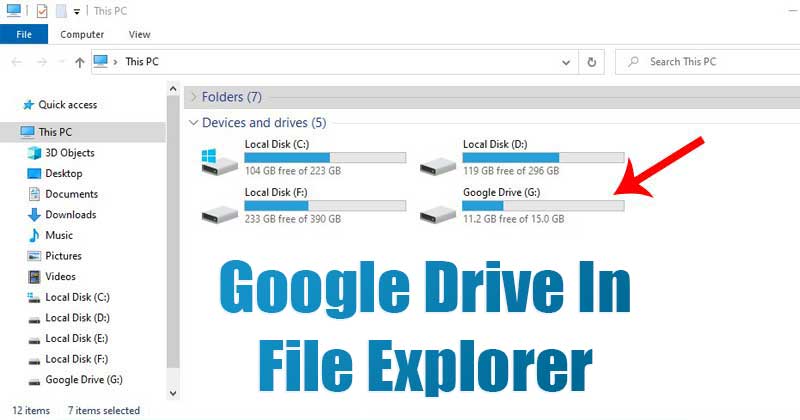Open Videos in the sidebar
This screenshot has height=420, width=800.
[x=60, y=277]
